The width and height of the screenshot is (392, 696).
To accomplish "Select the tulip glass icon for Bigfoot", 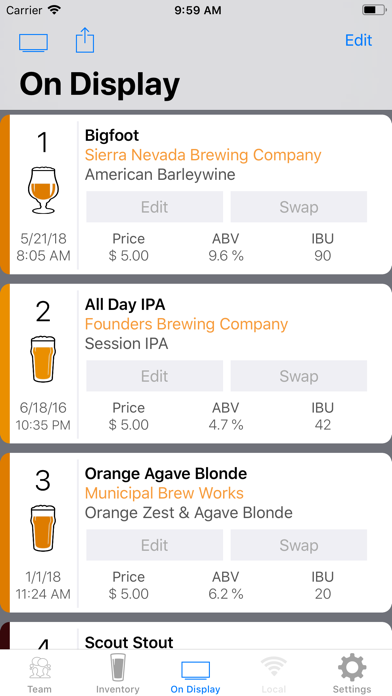I will [43, 191].
